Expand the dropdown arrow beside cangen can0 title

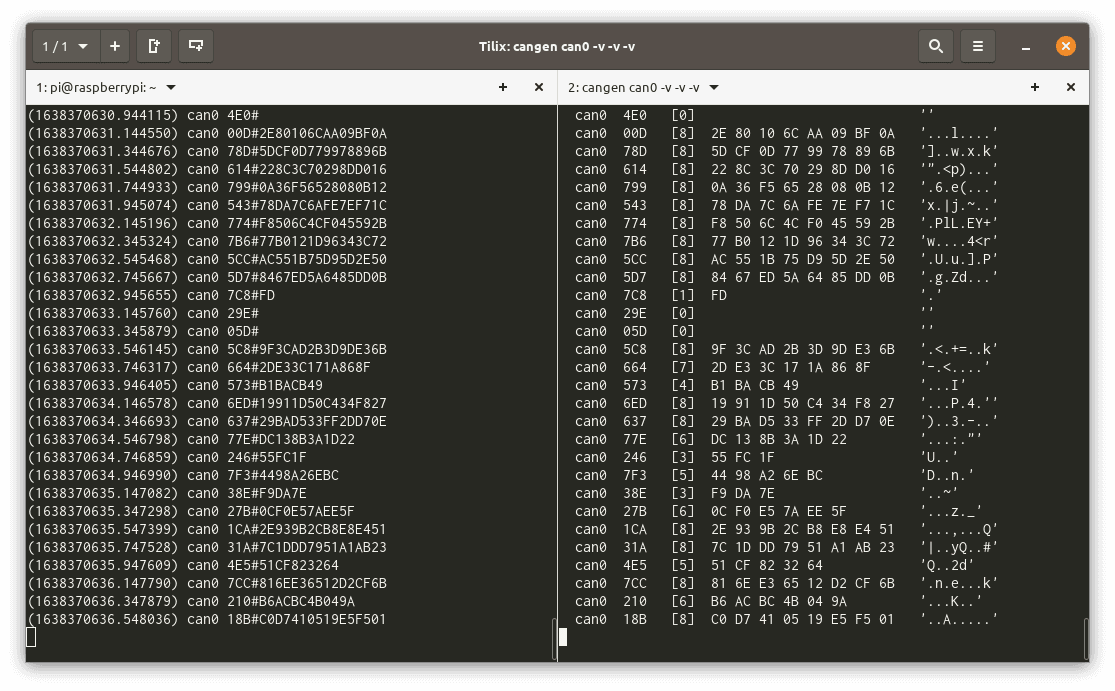click(x=715, y=87)
